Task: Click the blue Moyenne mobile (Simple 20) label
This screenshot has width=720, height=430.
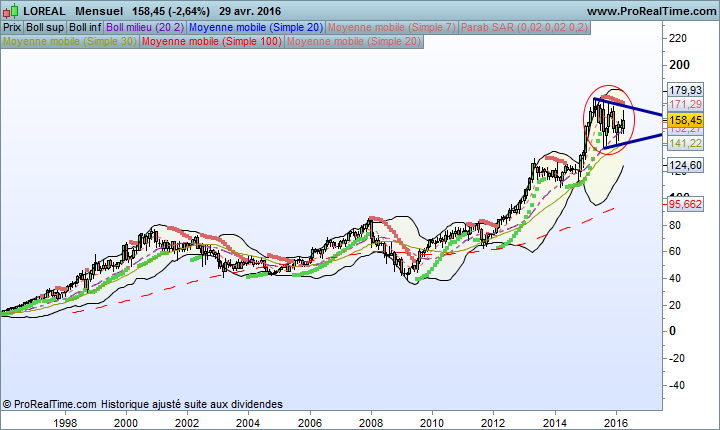Action: [x=256, y=28]
